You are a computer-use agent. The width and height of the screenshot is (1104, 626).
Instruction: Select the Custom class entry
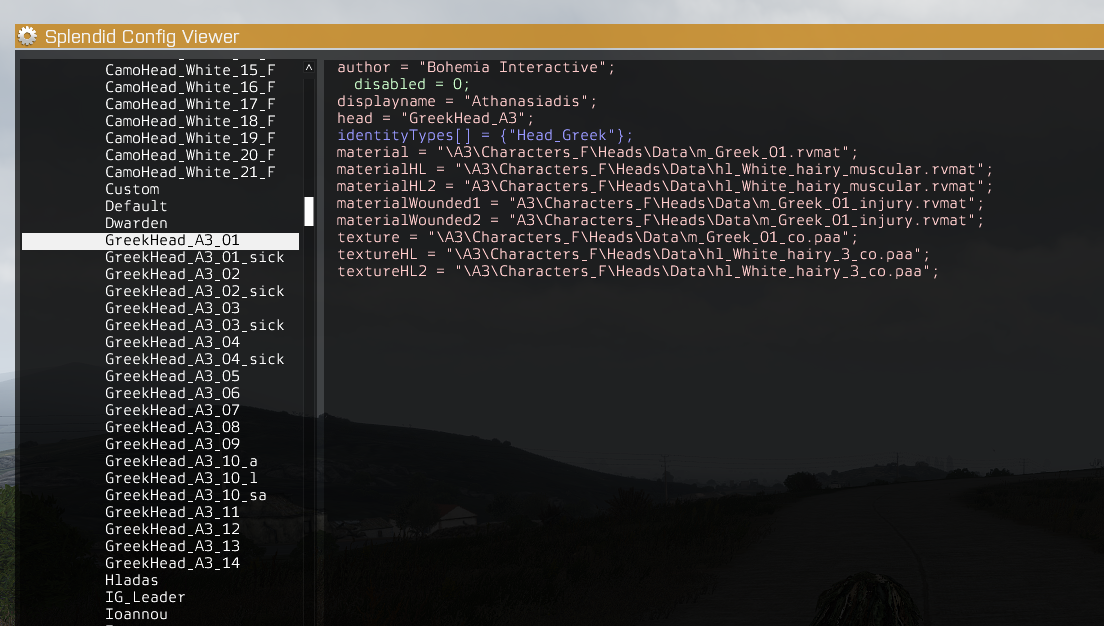(x=132, y=189)
